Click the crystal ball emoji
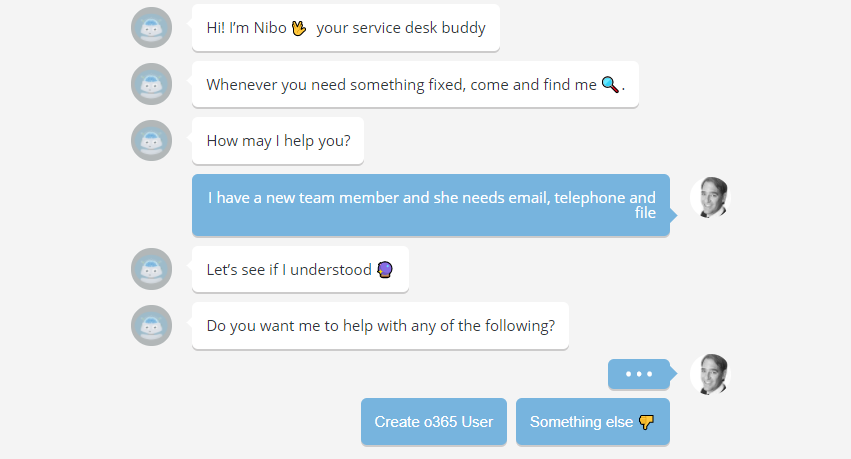The image size is (851, 459). [x=385, y=269]
